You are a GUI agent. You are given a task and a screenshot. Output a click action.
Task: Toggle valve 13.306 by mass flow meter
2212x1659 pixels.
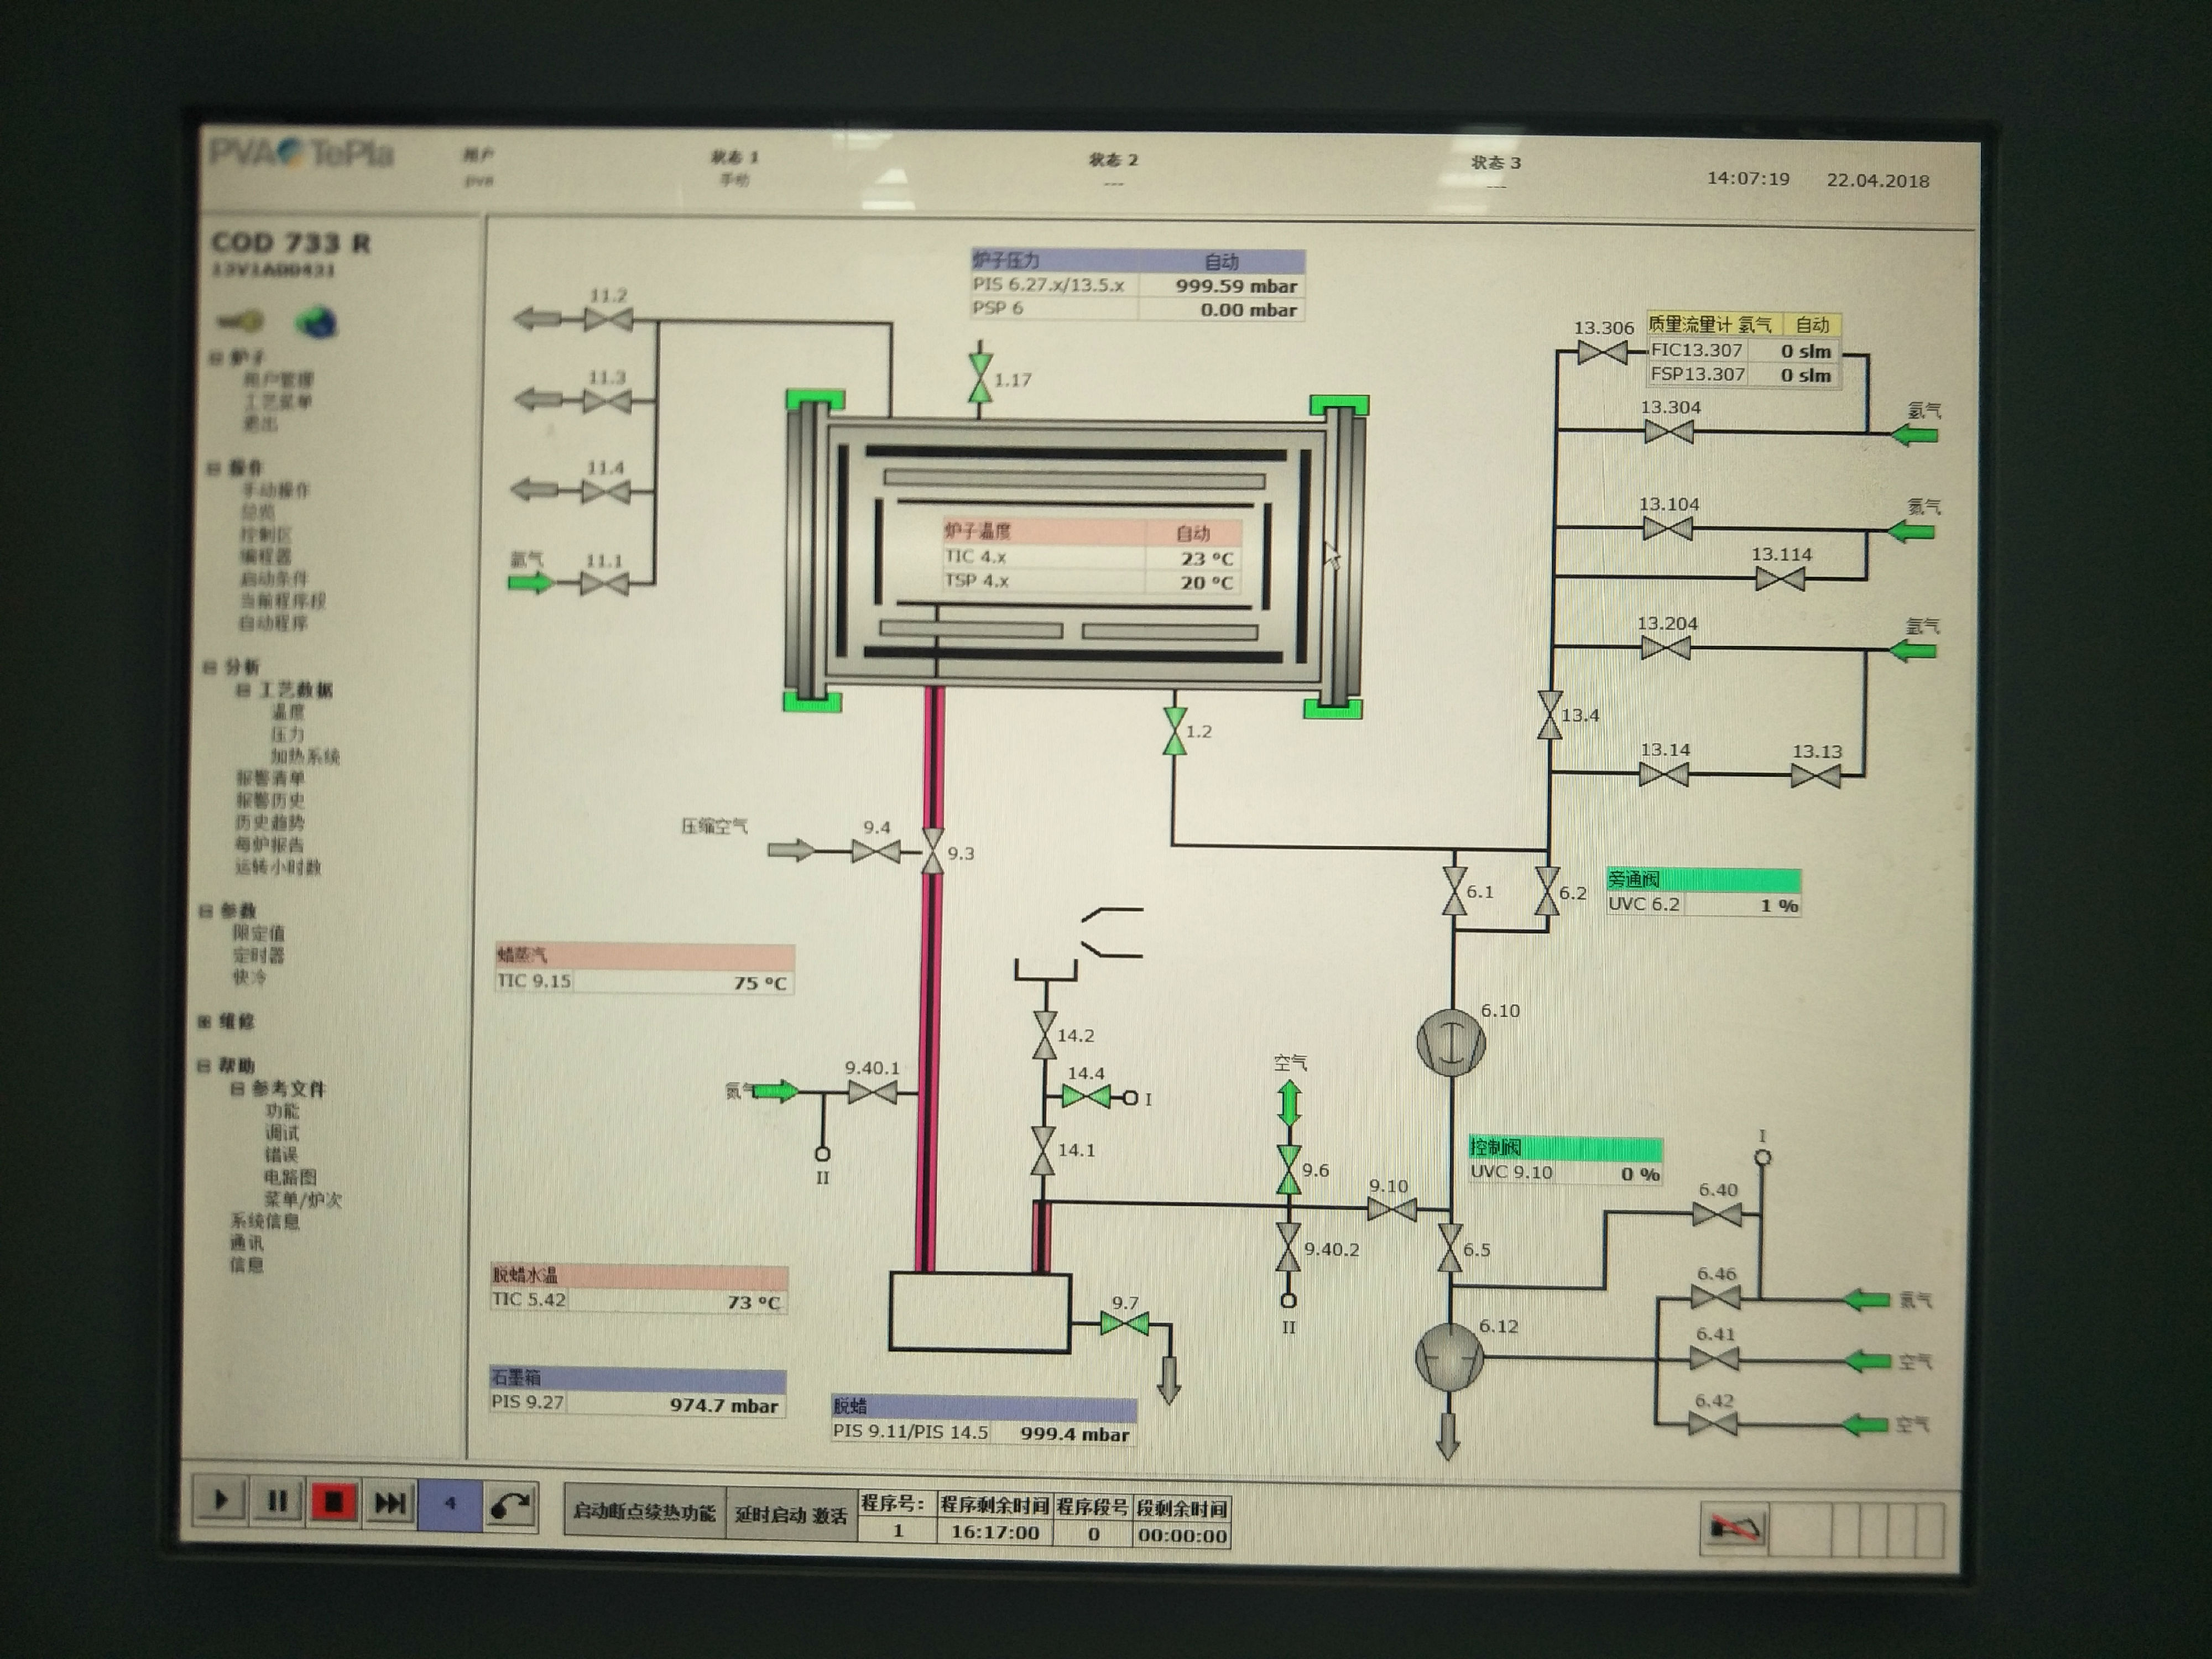pos(1602,352)
